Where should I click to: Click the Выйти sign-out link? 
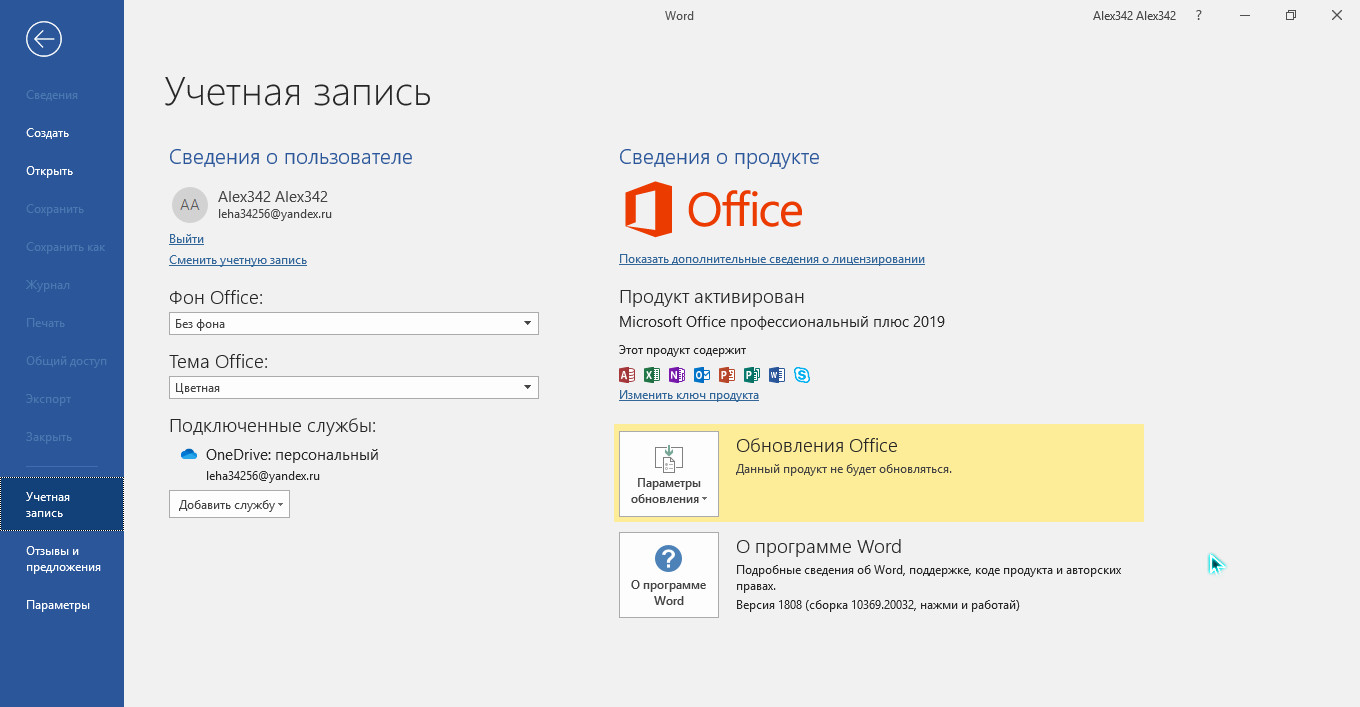[186, 239]
